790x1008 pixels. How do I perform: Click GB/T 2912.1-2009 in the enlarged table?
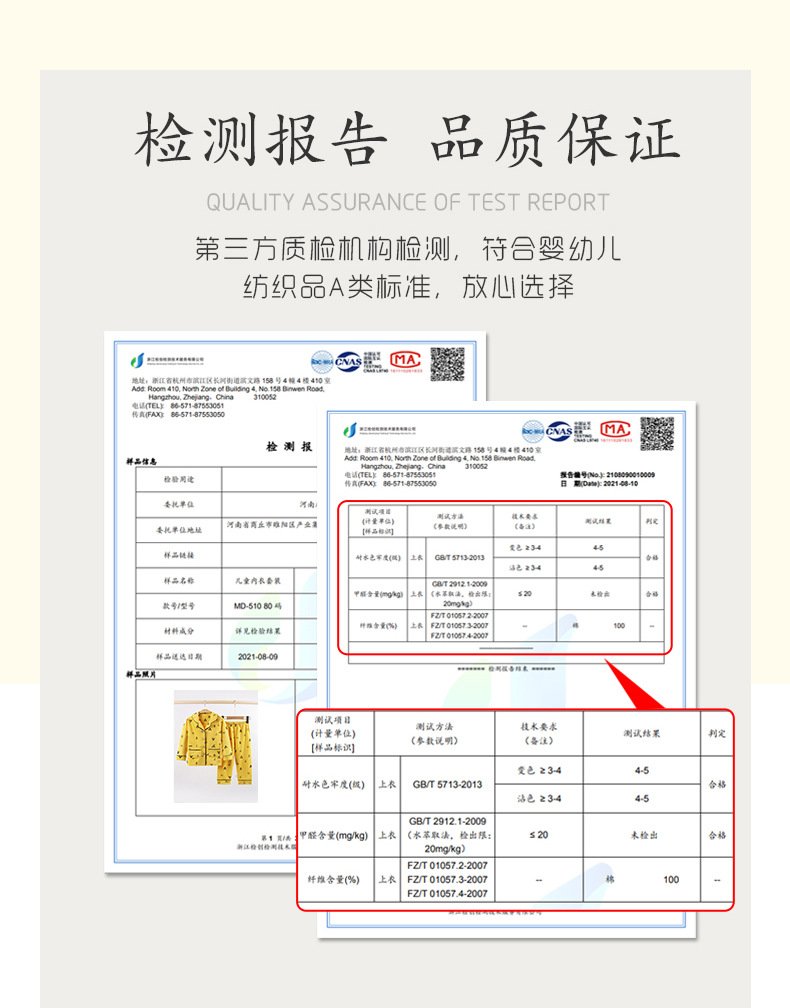pos(447,821)
